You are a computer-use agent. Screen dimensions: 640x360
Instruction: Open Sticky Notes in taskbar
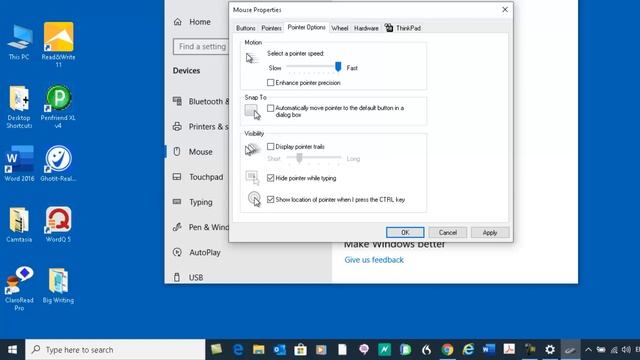click(216, 349)
